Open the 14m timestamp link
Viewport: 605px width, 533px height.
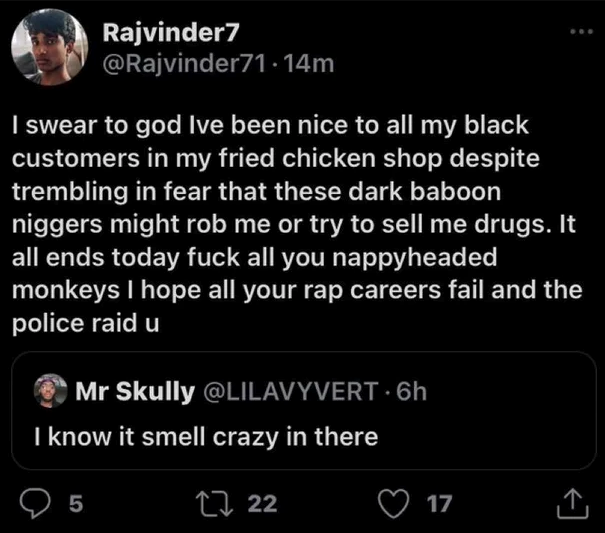click(308, 64)
